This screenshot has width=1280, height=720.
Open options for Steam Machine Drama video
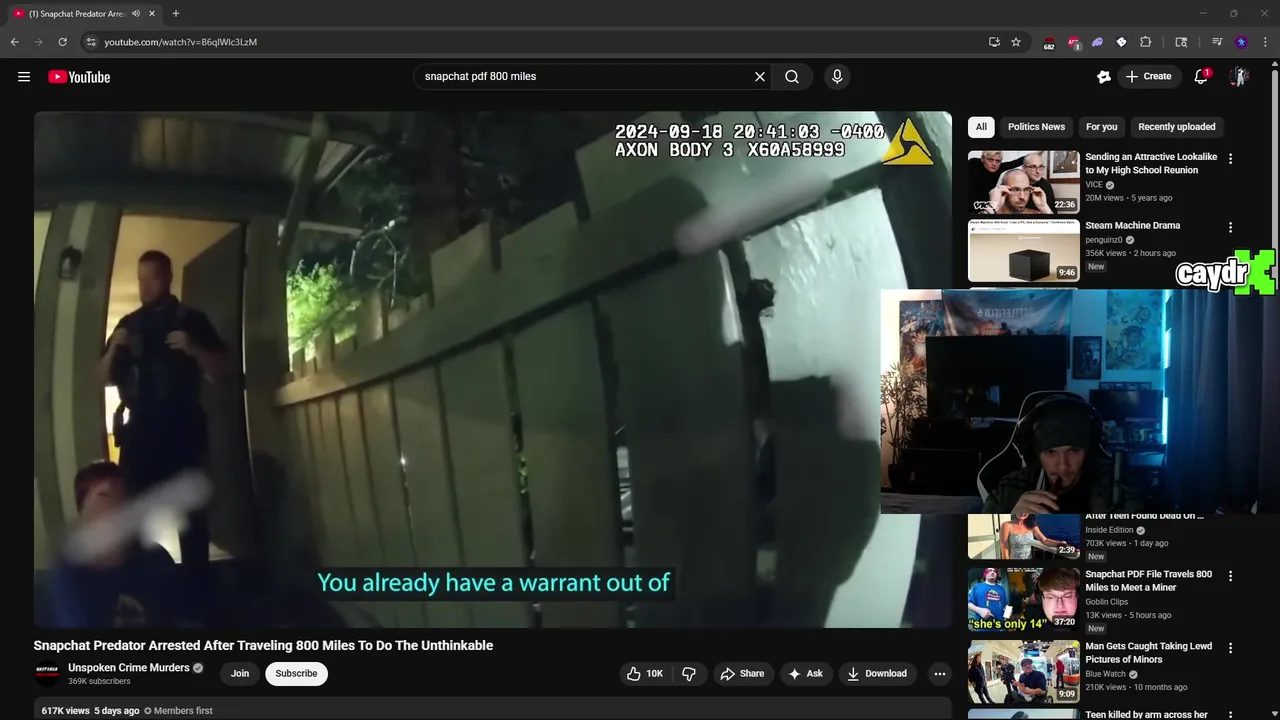click(1231, 228)
